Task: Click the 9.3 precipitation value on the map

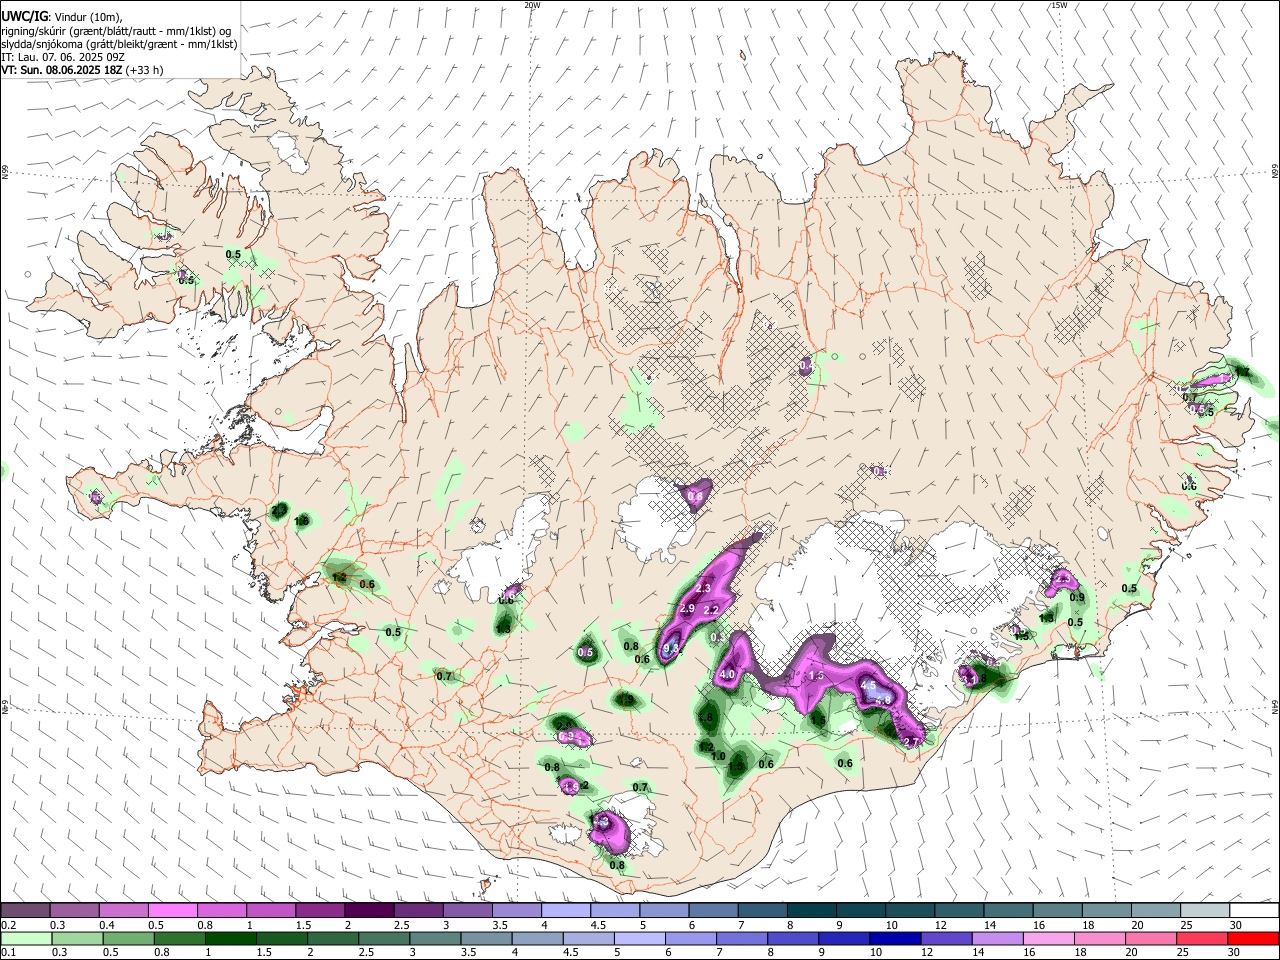Action: pos(671,648)
